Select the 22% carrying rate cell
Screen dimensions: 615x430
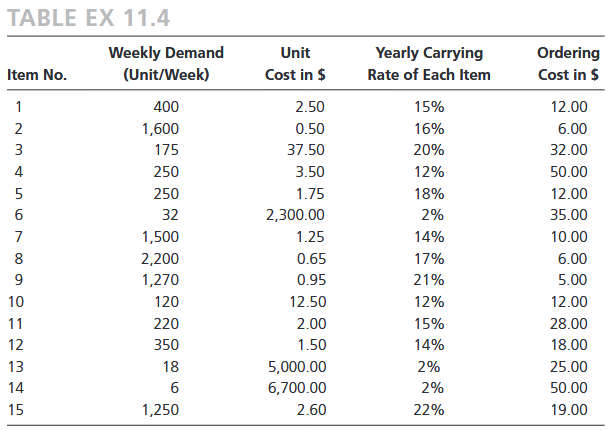[x=428, y=409]
